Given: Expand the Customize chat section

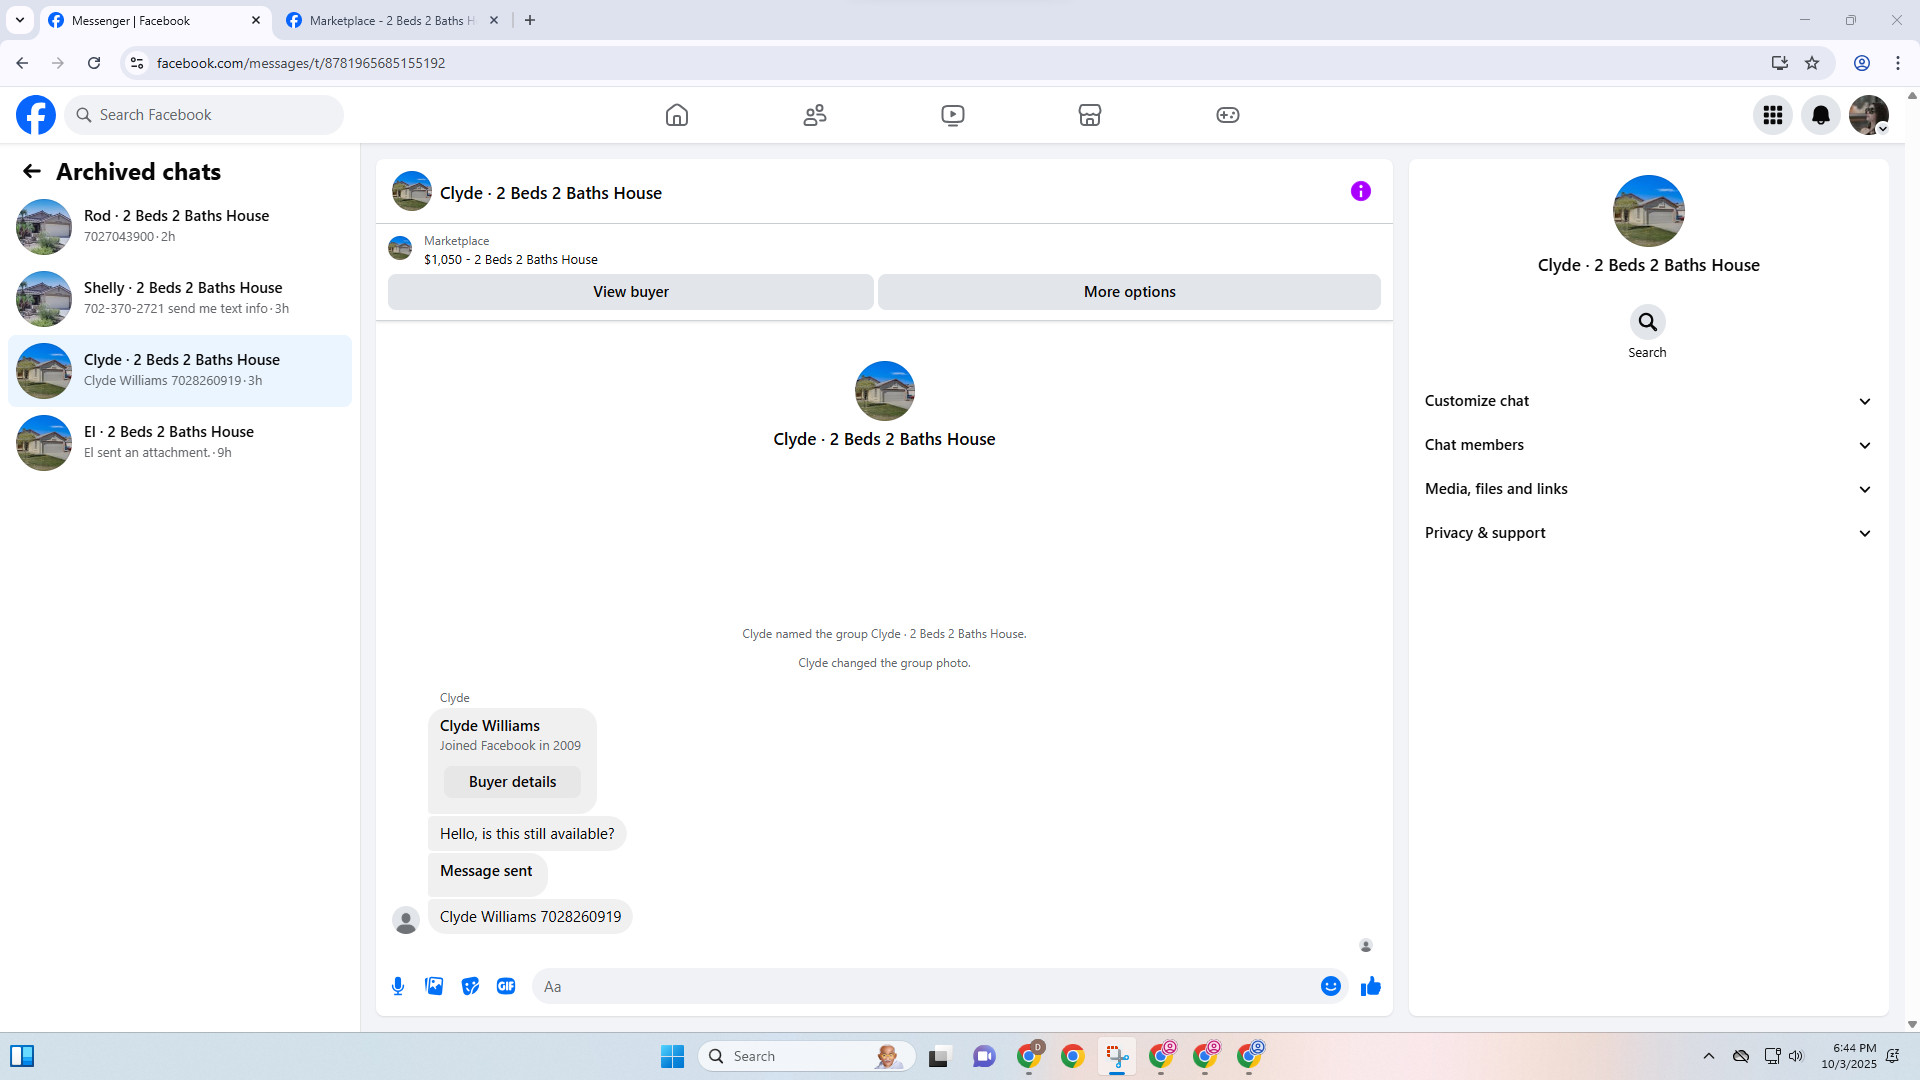Looking at the screenshot, I should (x=1648, y=401).
